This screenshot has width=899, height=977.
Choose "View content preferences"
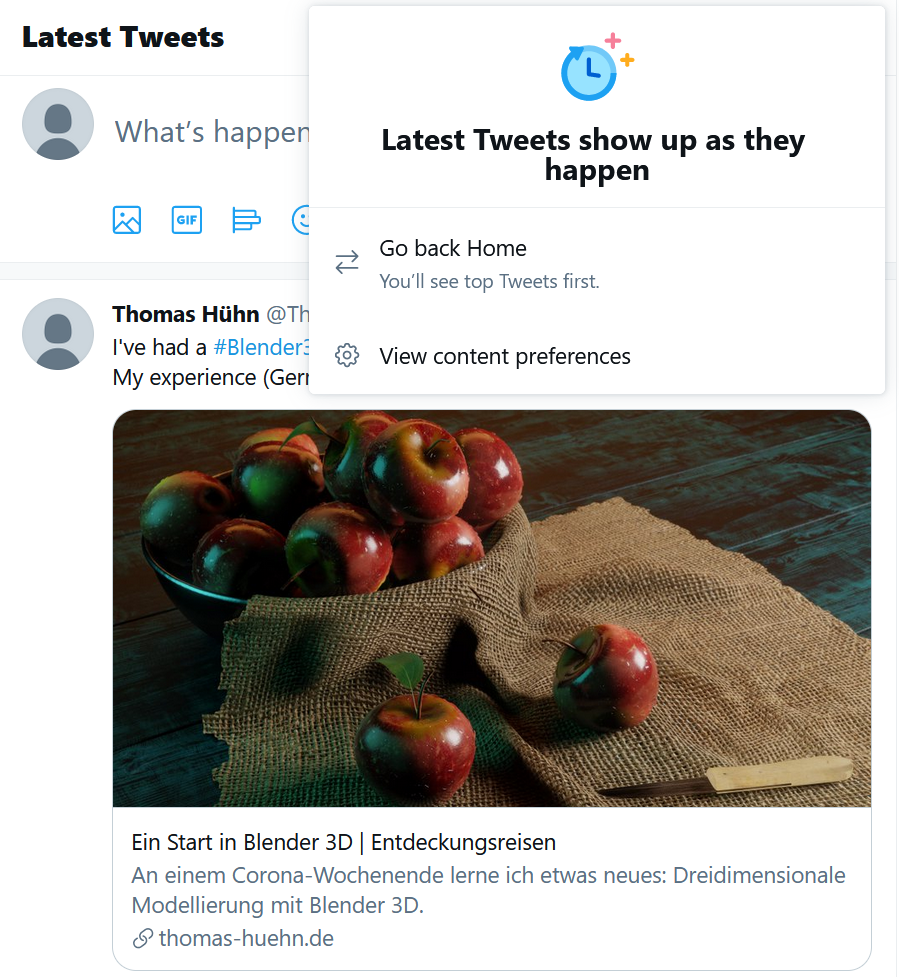click(505, 357)
